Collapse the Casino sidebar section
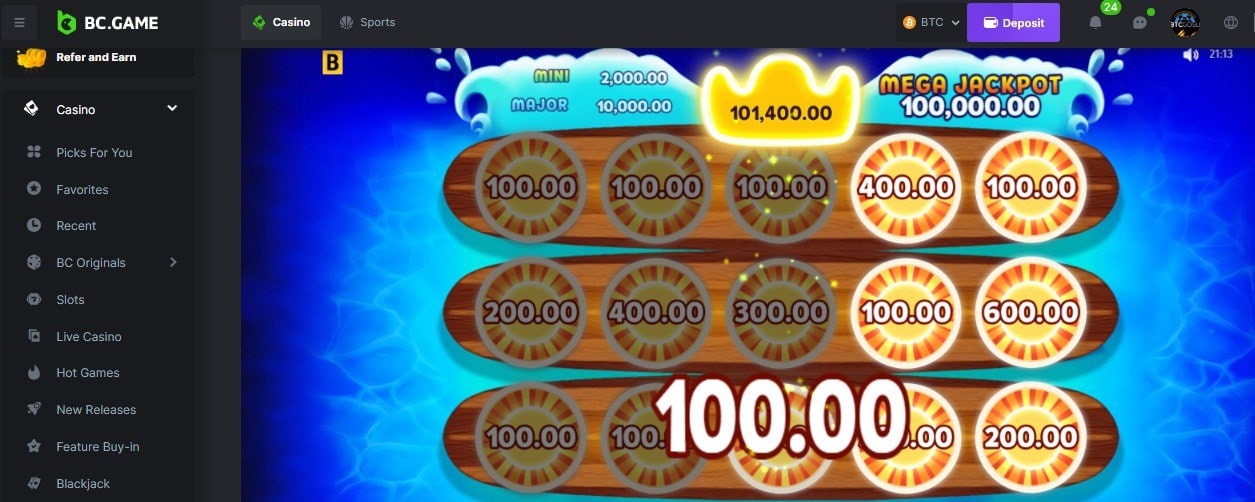This screenshot has width=1255, height=502. [172, 109]
